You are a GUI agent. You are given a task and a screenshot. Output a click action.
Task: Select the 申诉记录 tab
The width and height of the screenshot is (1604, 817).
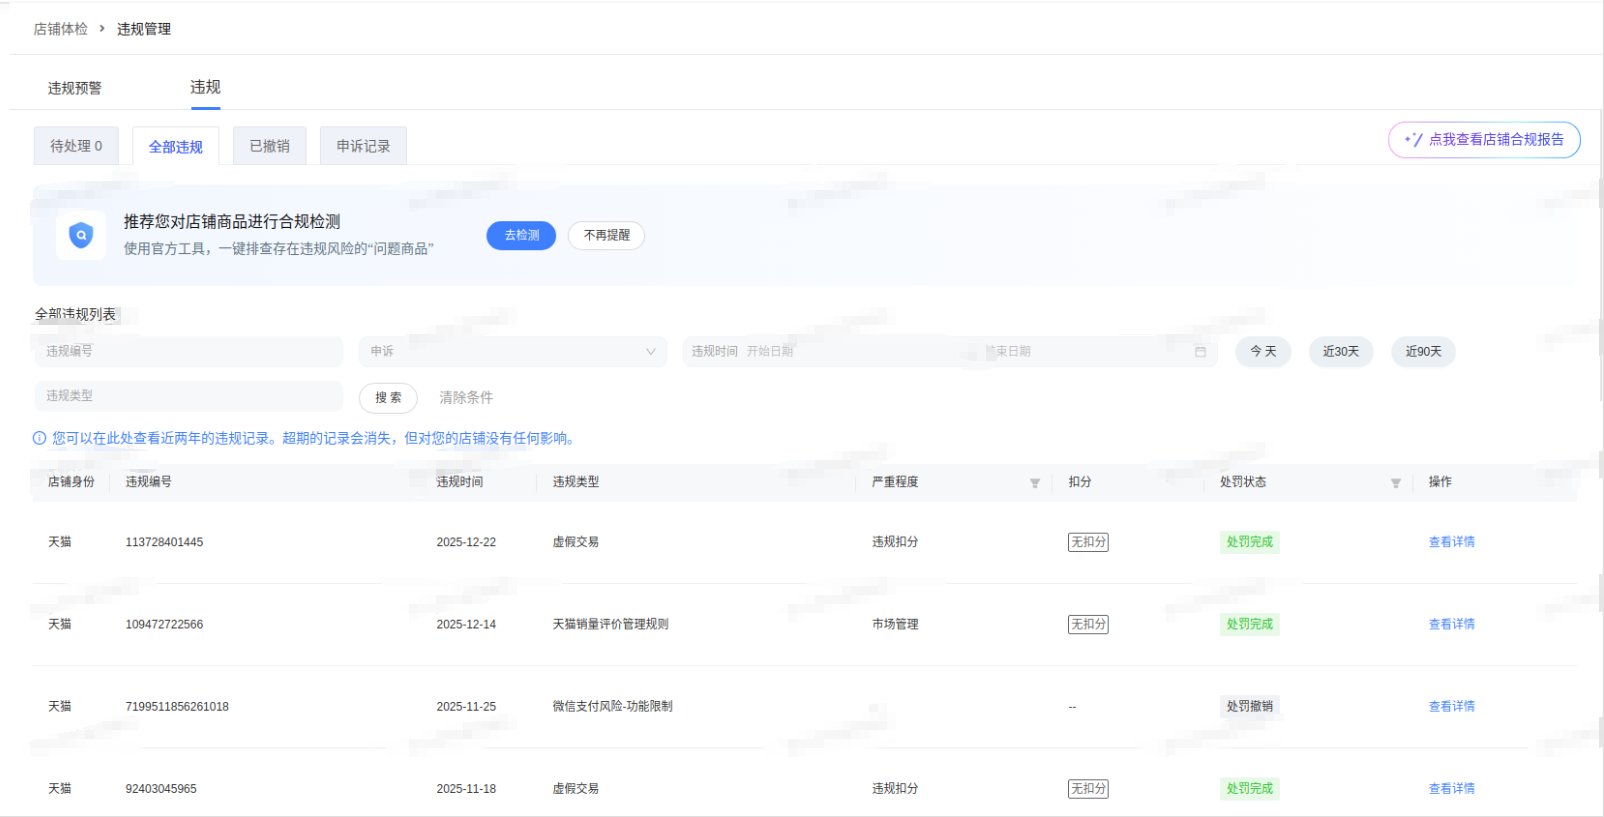363,146
